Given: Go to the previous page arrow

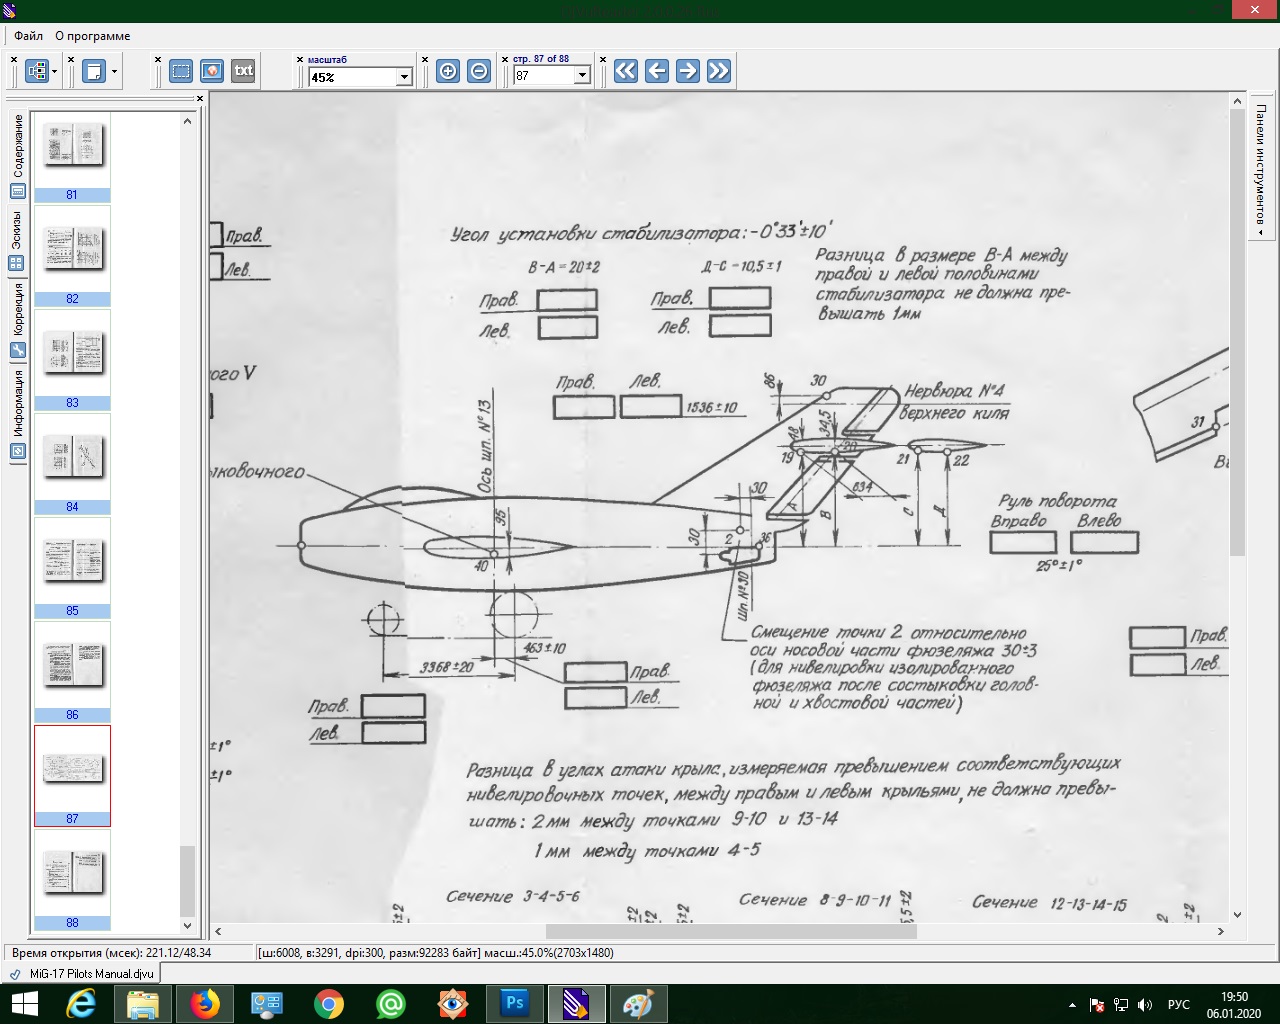Looking at the screenshot, I should point(657,71).
